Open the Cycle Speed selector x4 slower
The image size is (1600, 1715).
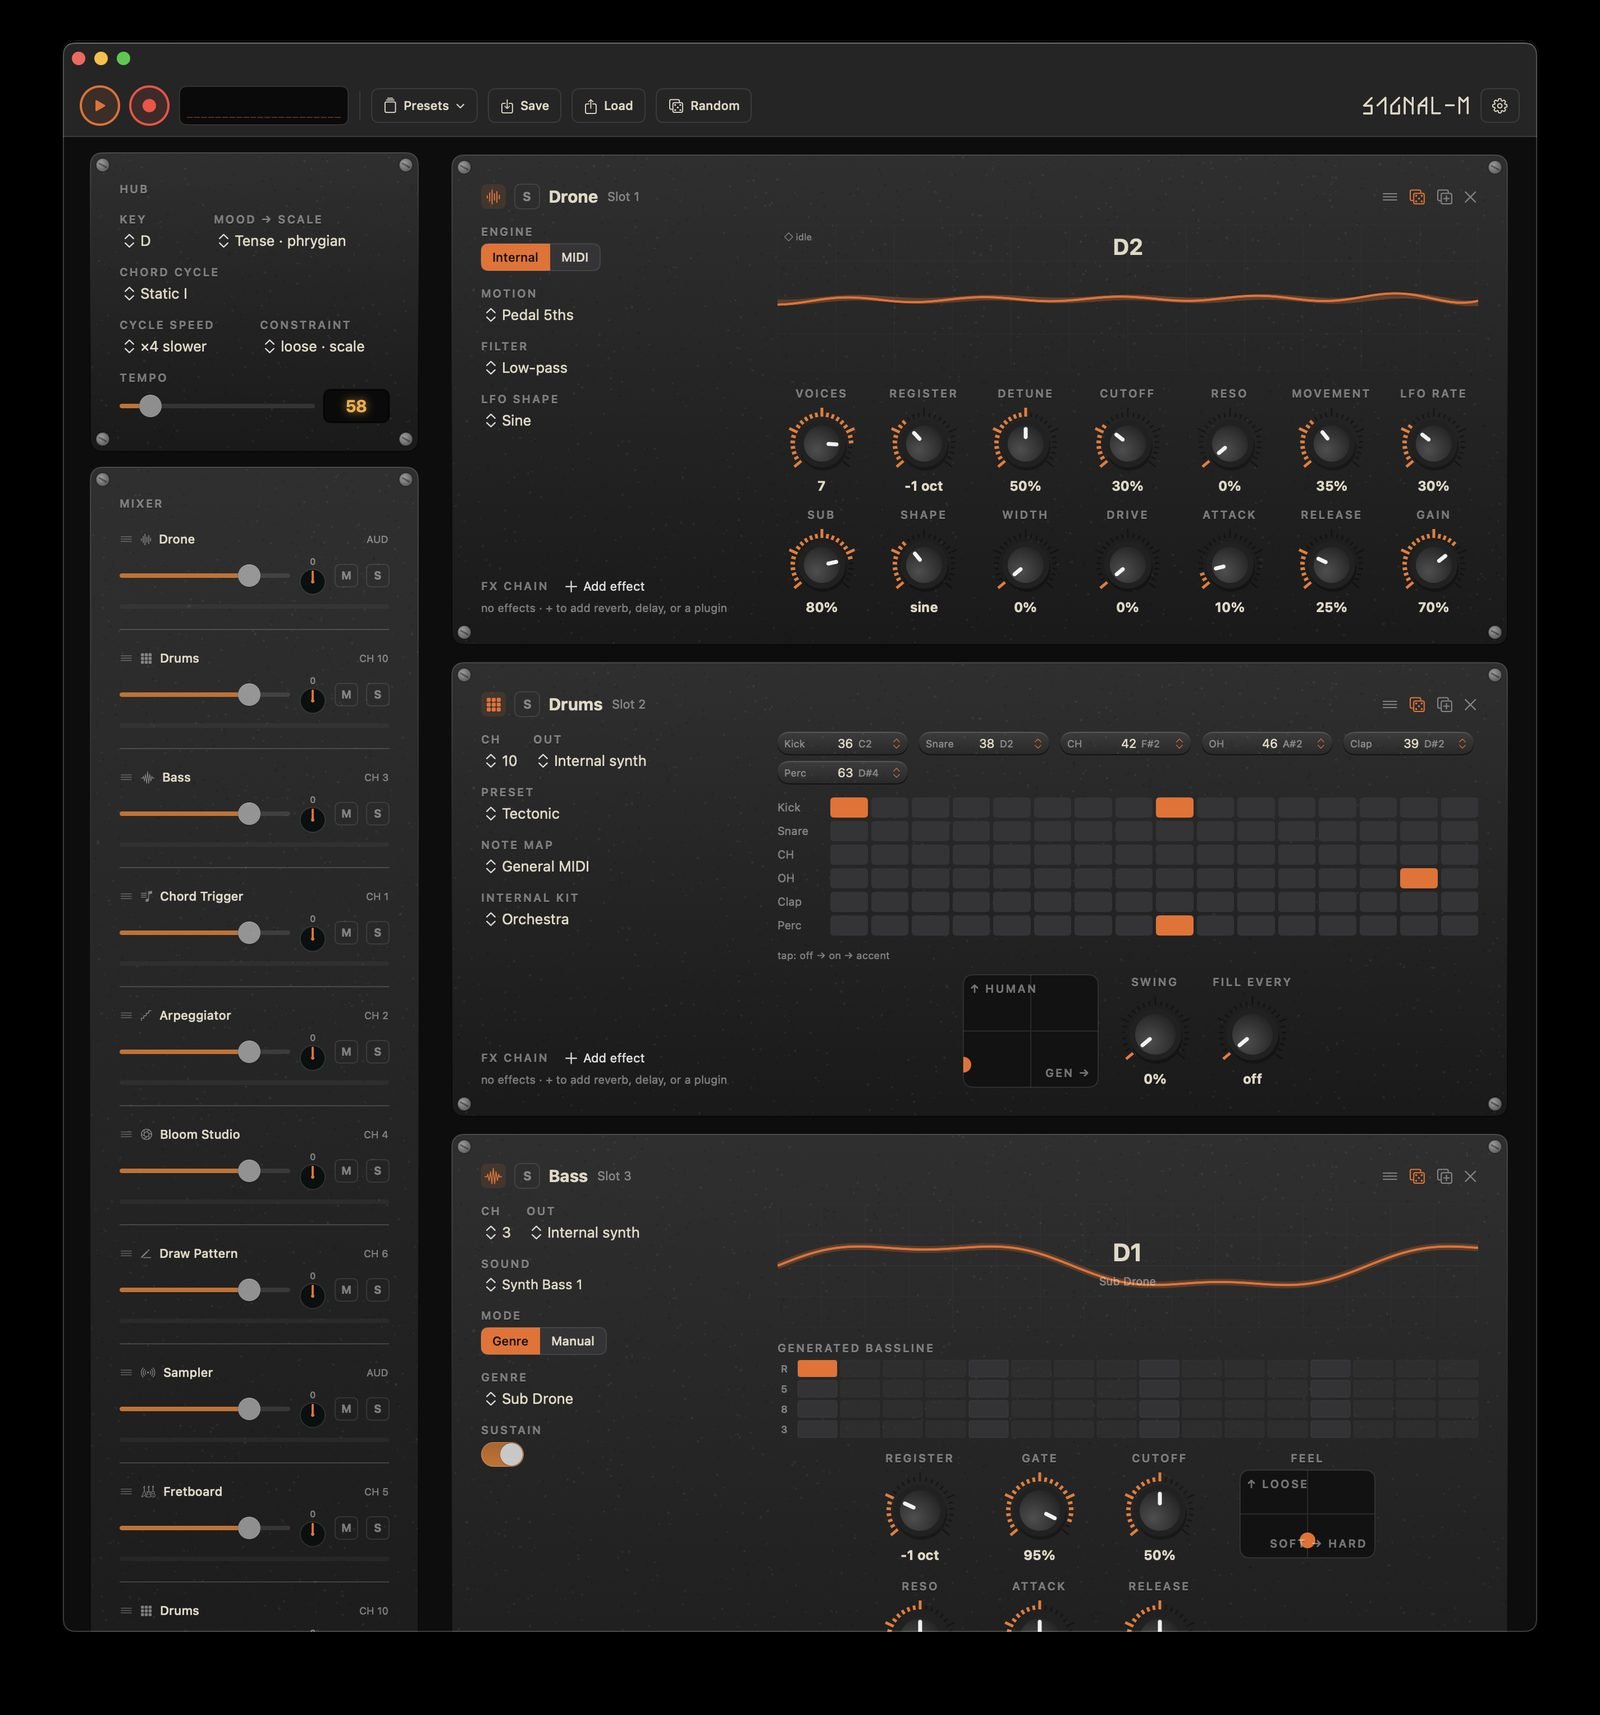tap(165, 347)
